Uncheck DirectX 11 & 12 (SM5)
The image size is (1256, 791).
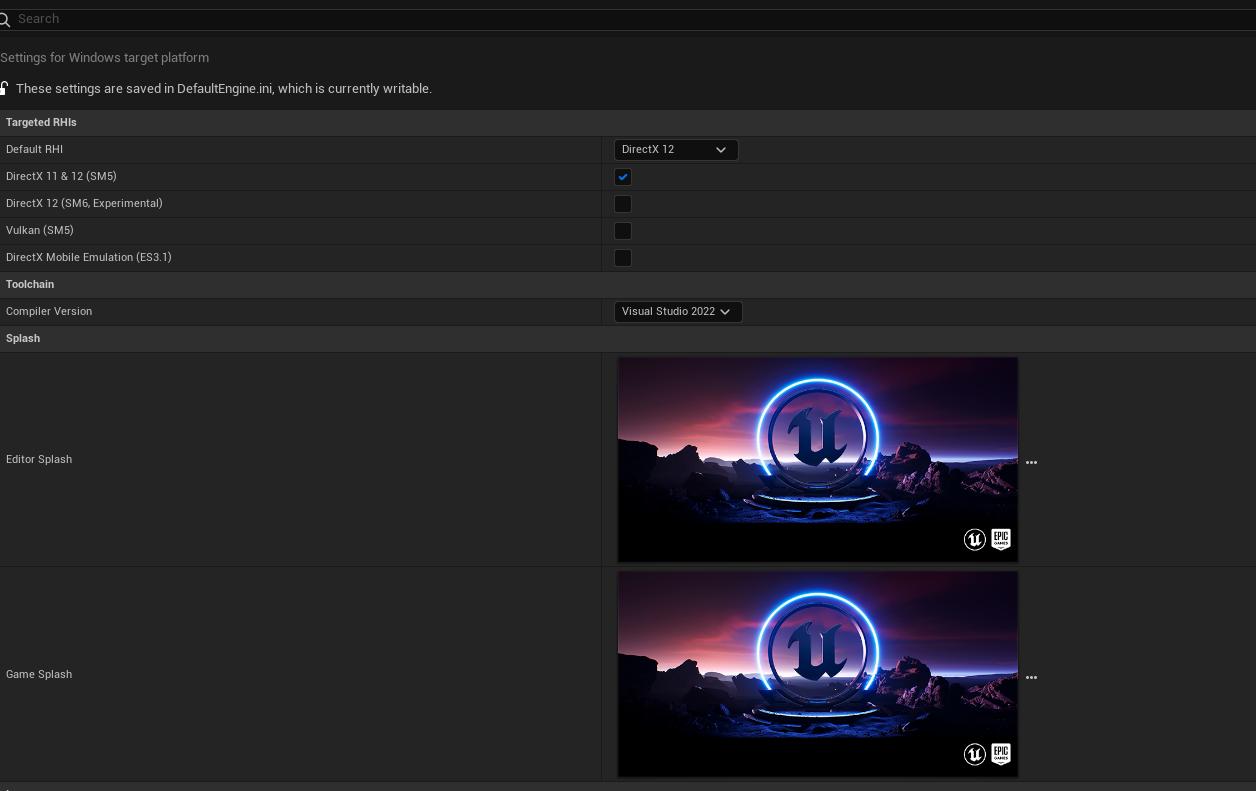coord(623,177)
